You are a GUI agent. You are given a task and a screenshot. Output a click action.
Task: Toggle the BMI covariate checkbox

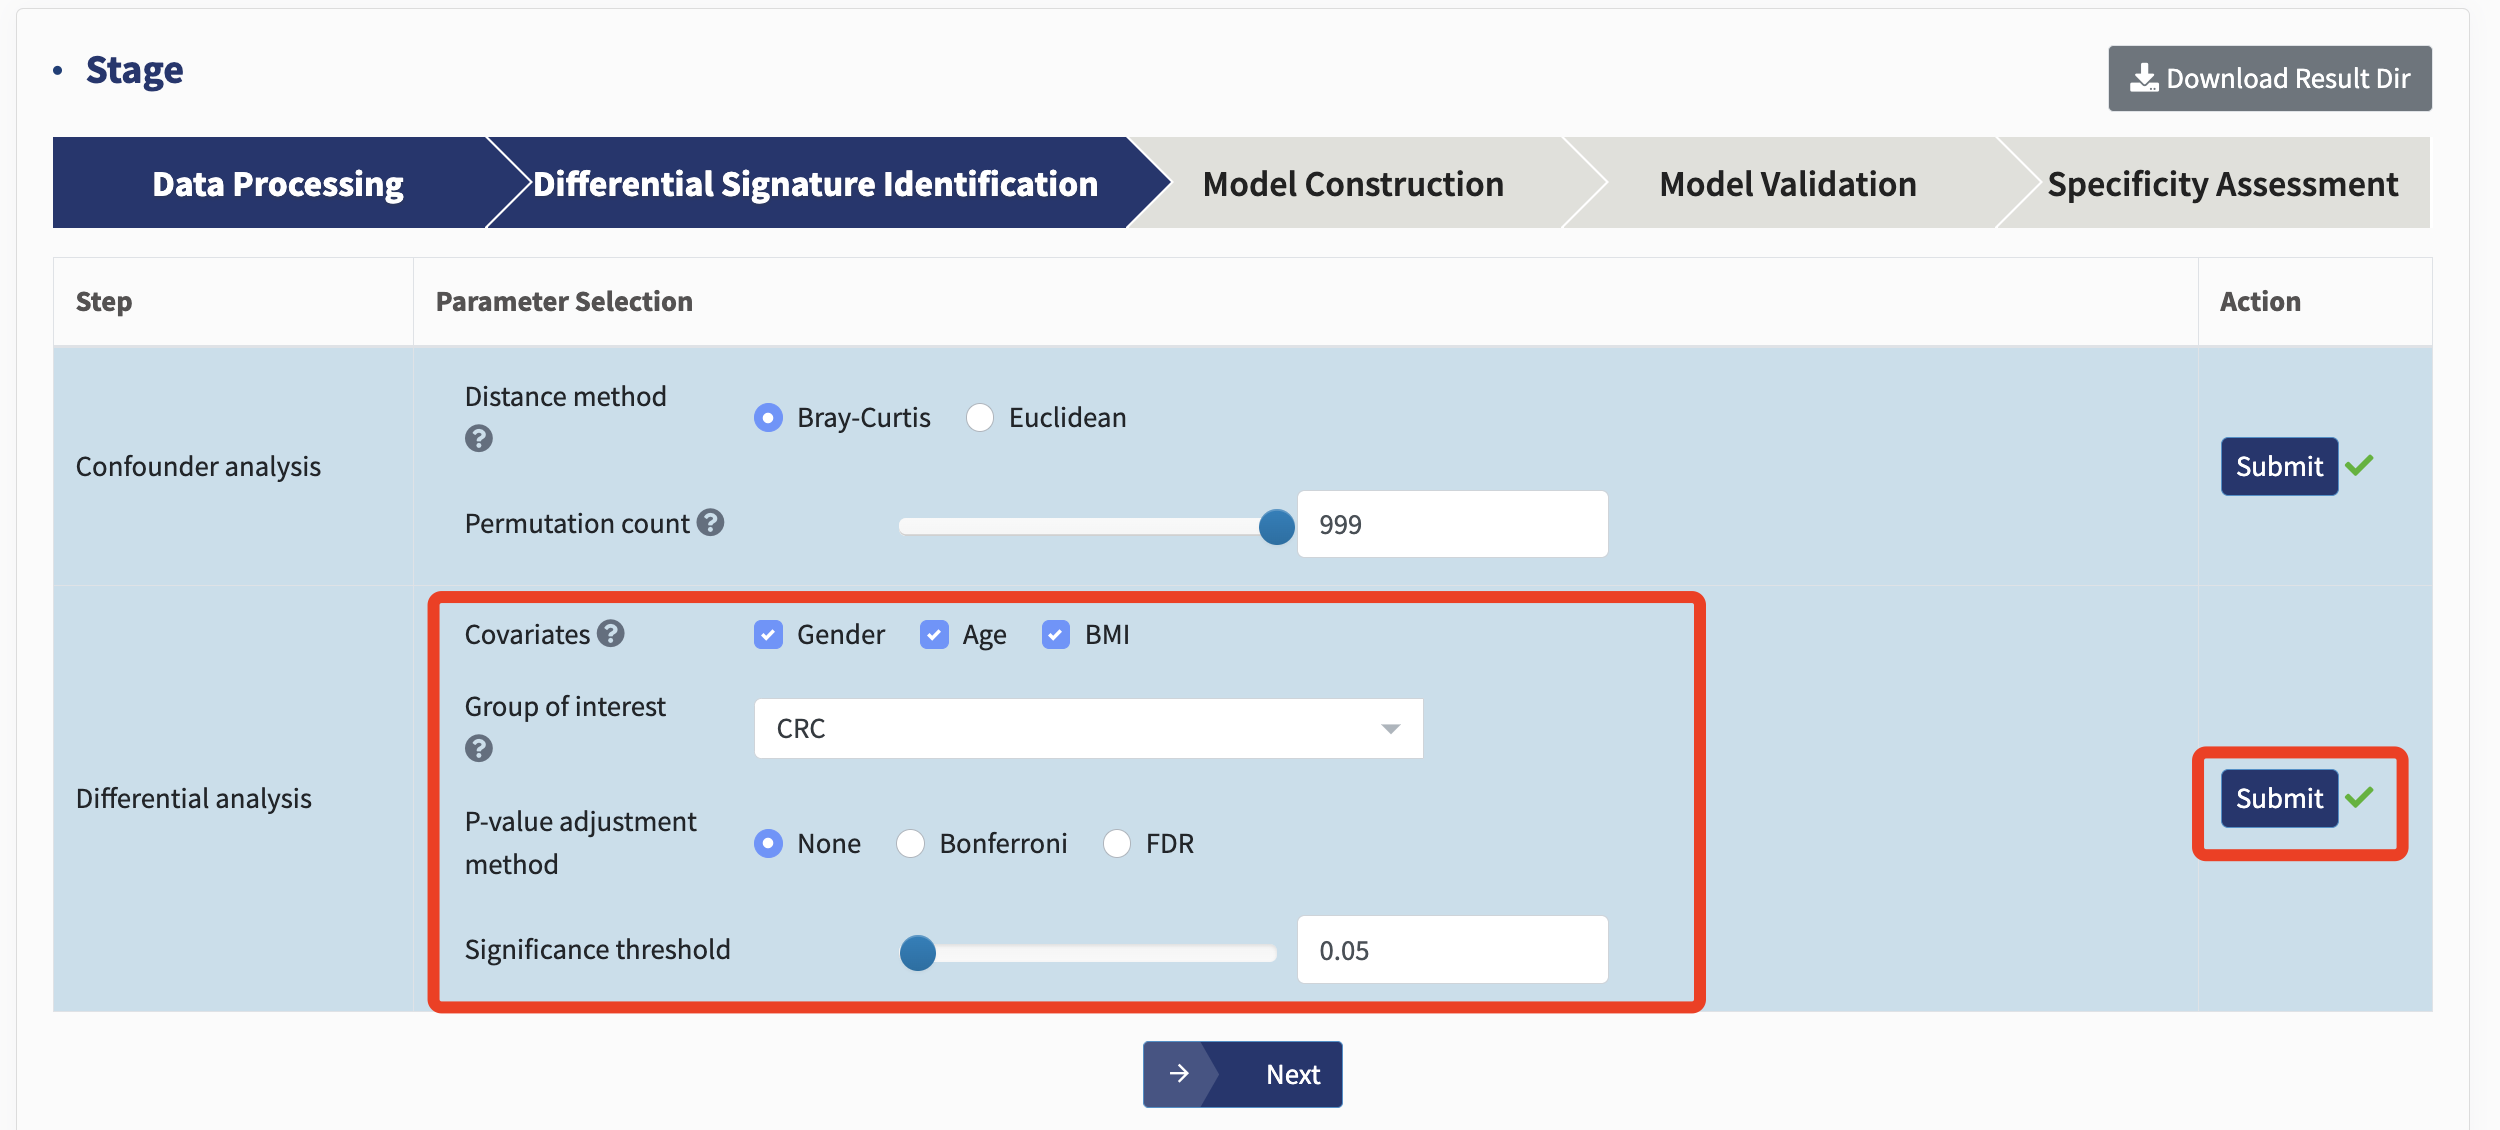pyautogui.click(x=1056, y=635)
